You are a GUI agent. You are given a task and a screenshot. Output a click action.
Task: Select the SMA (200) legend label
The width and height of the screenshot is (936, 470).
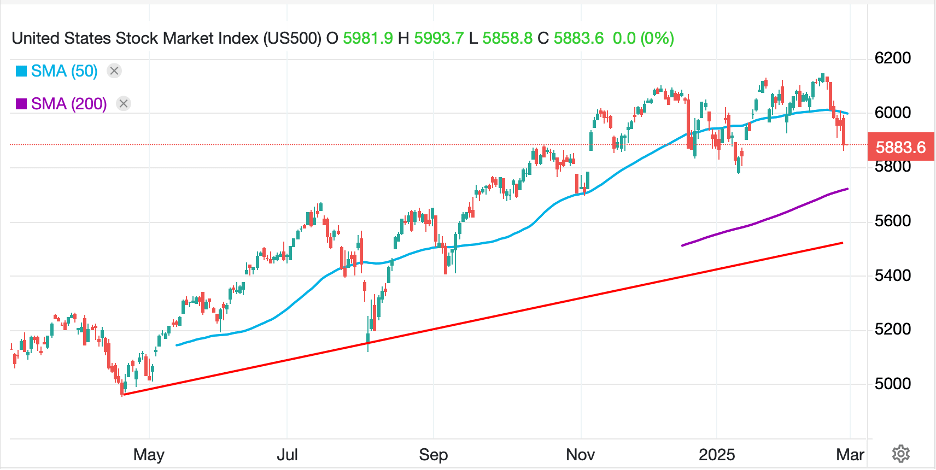click(68, 103)
